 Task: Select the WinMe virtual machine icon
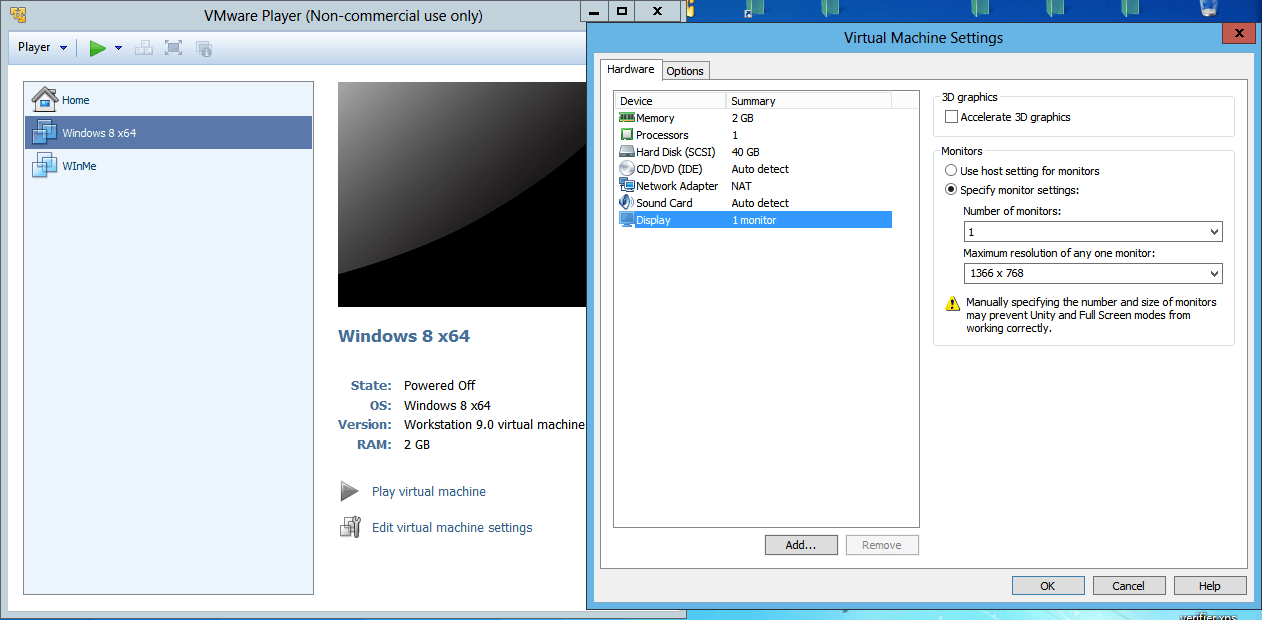pyautogui.click(x=44, y=166)
